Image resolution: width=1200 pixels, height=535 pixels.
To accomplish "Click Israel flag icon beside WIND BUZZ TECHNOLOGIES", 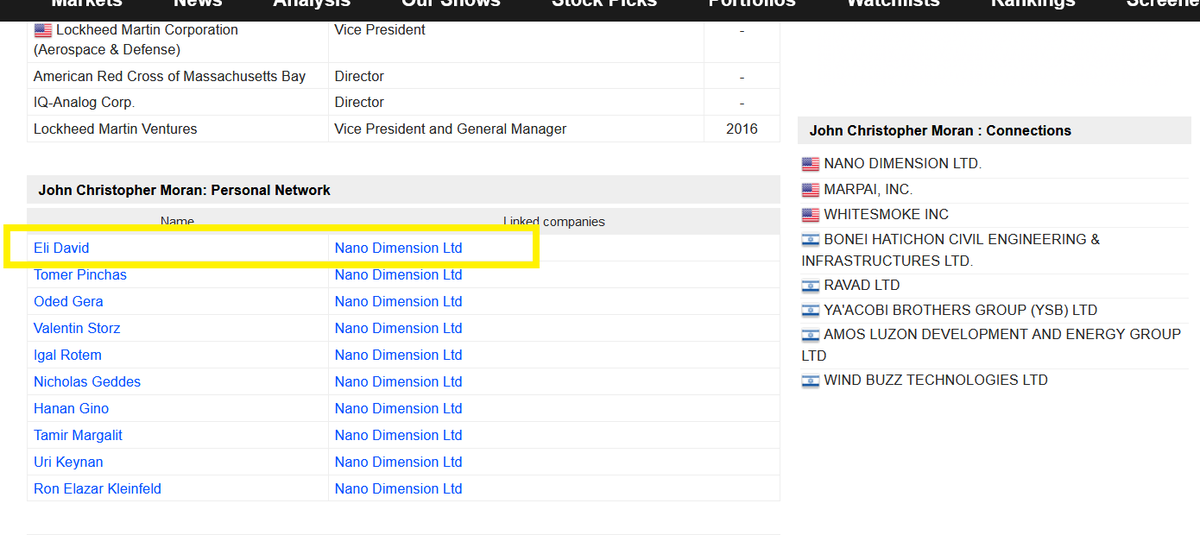I will [810, 380].
